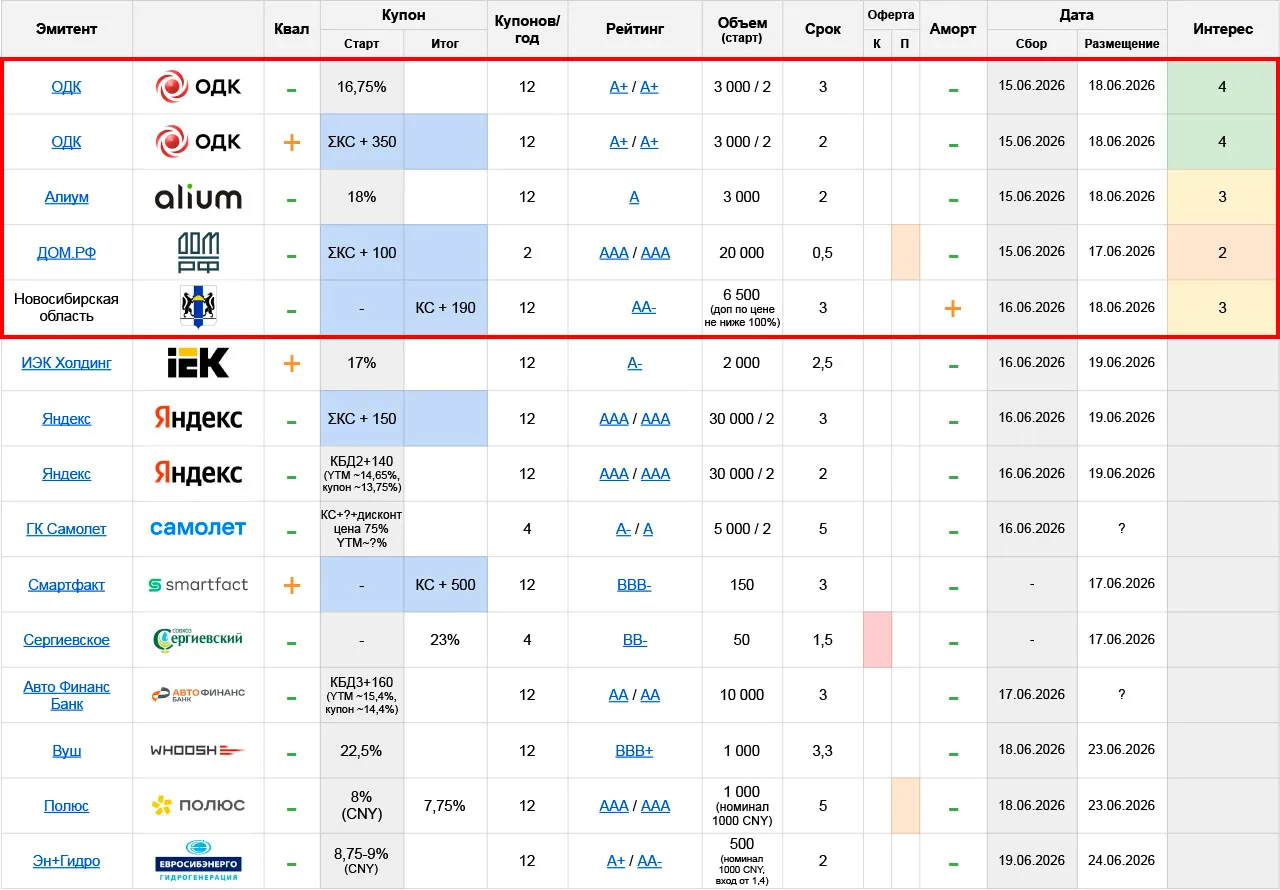Screen dimensions: 1280x890
Task: Open the BBB- rating link for Смартфакт
Action: click(634, 585)
